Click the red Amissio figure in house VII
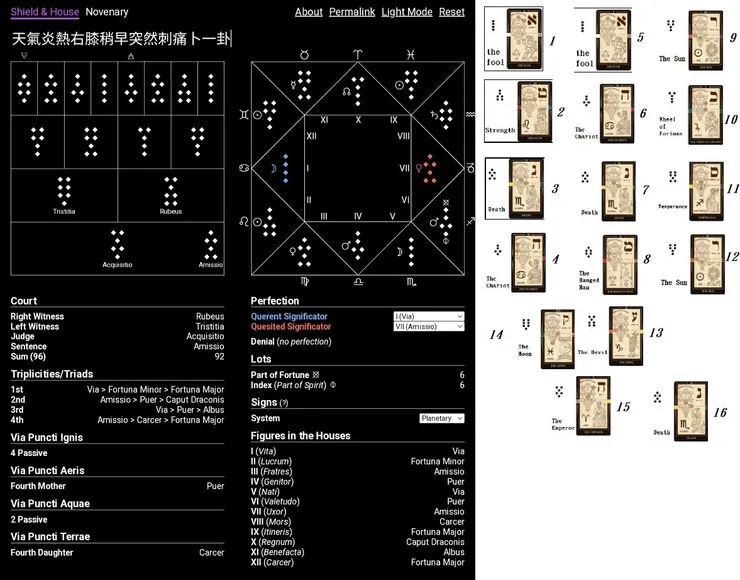740x580 pixels. point(430,168)
